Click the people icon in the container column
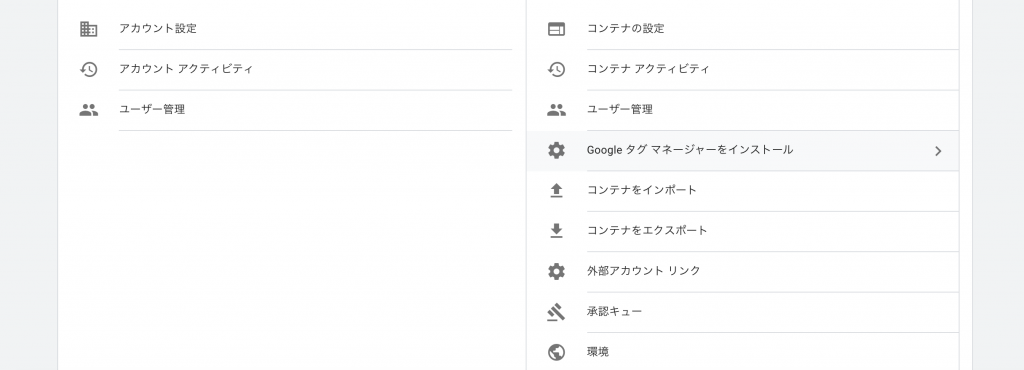Viewport: 1024px width, 370px height. 556,110
